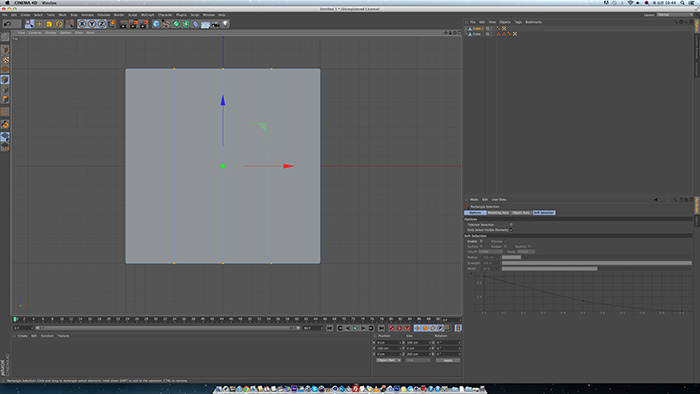The image size is (700, 394).
Task: Click the coordinate system icon
Action: 112,24
